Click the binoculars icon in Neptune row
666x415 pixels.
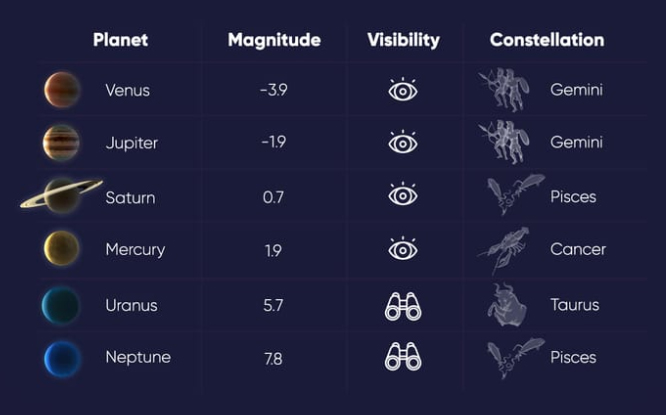coord(403,357)
